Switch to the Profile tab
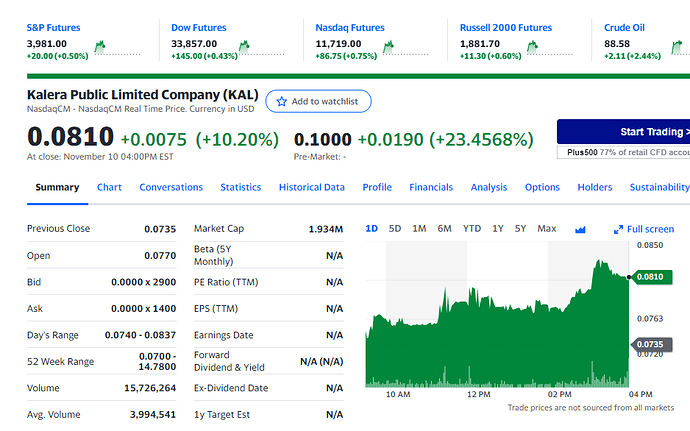690x431 pixels. coord(377,188)
